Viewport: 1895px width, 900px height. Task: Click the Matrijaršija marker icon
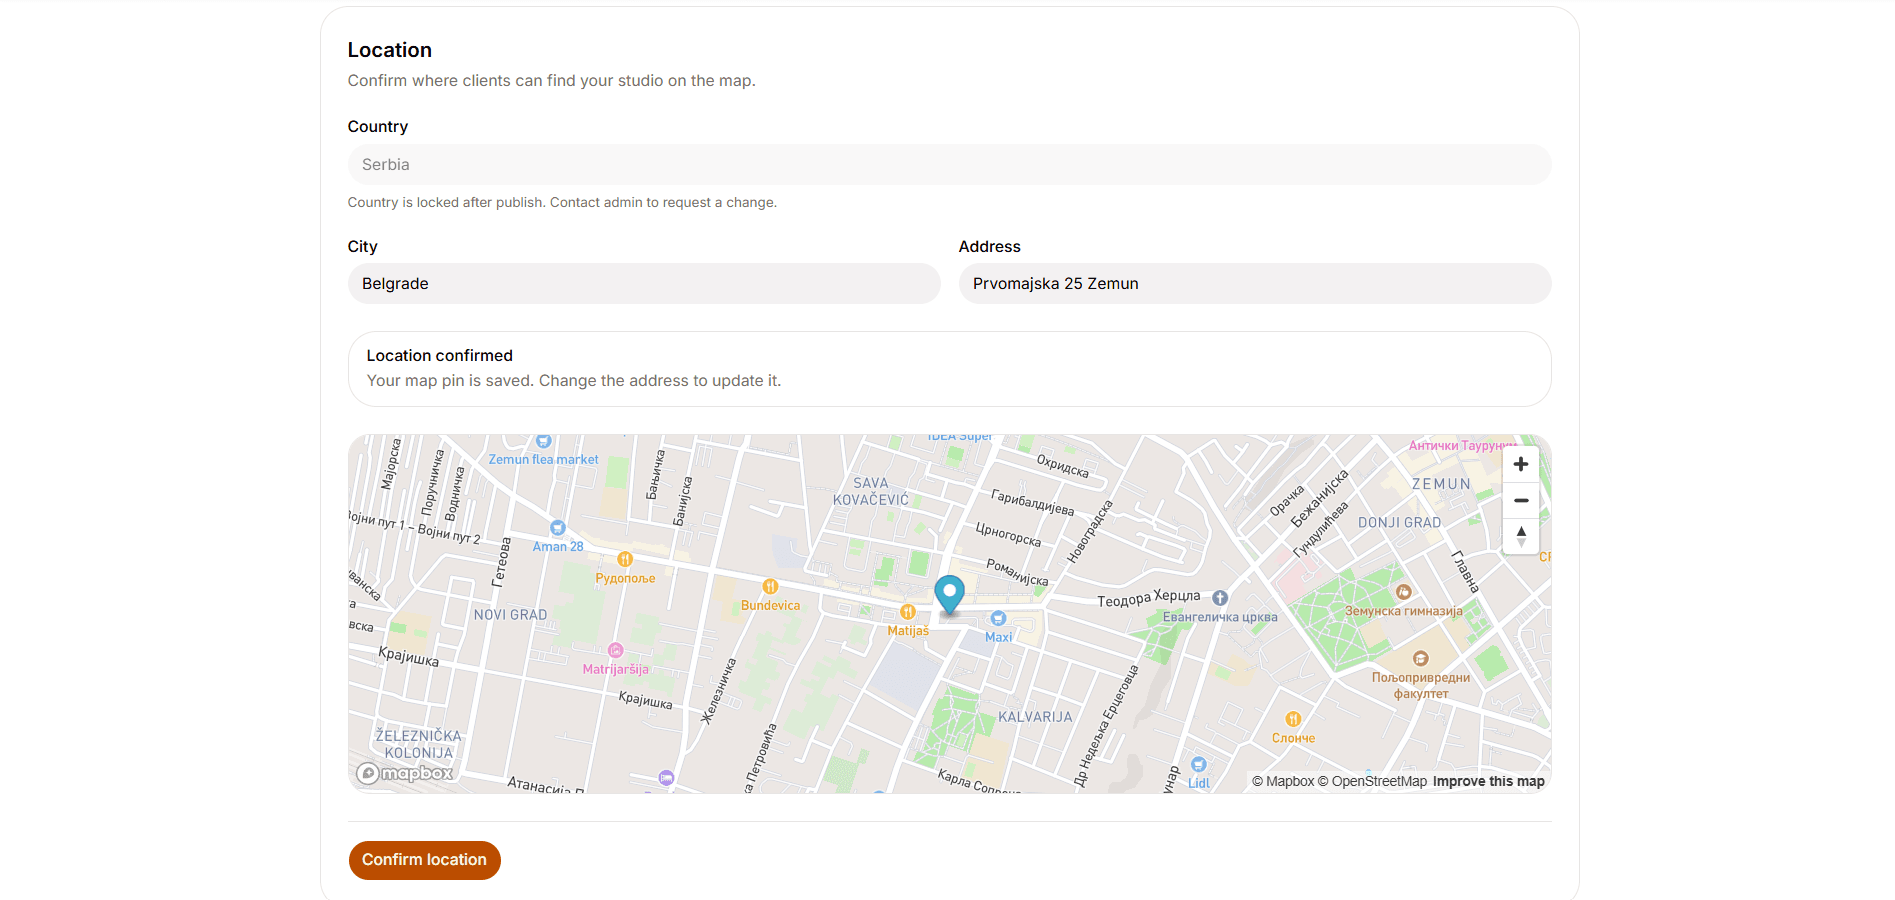tap(616, 650)
